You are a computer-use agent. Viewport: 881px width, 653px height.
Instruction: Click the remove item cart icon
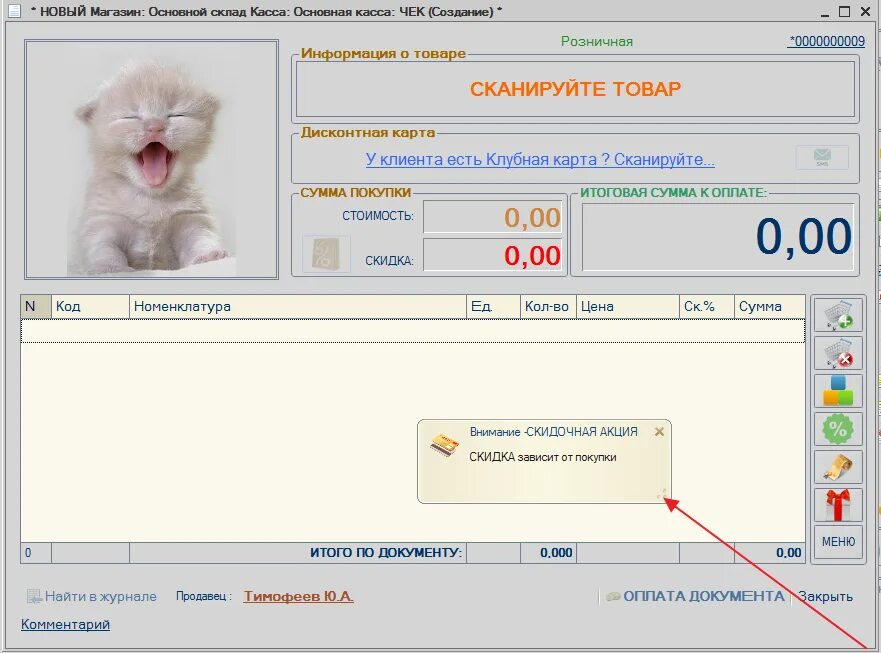click(x=838, y=353)
